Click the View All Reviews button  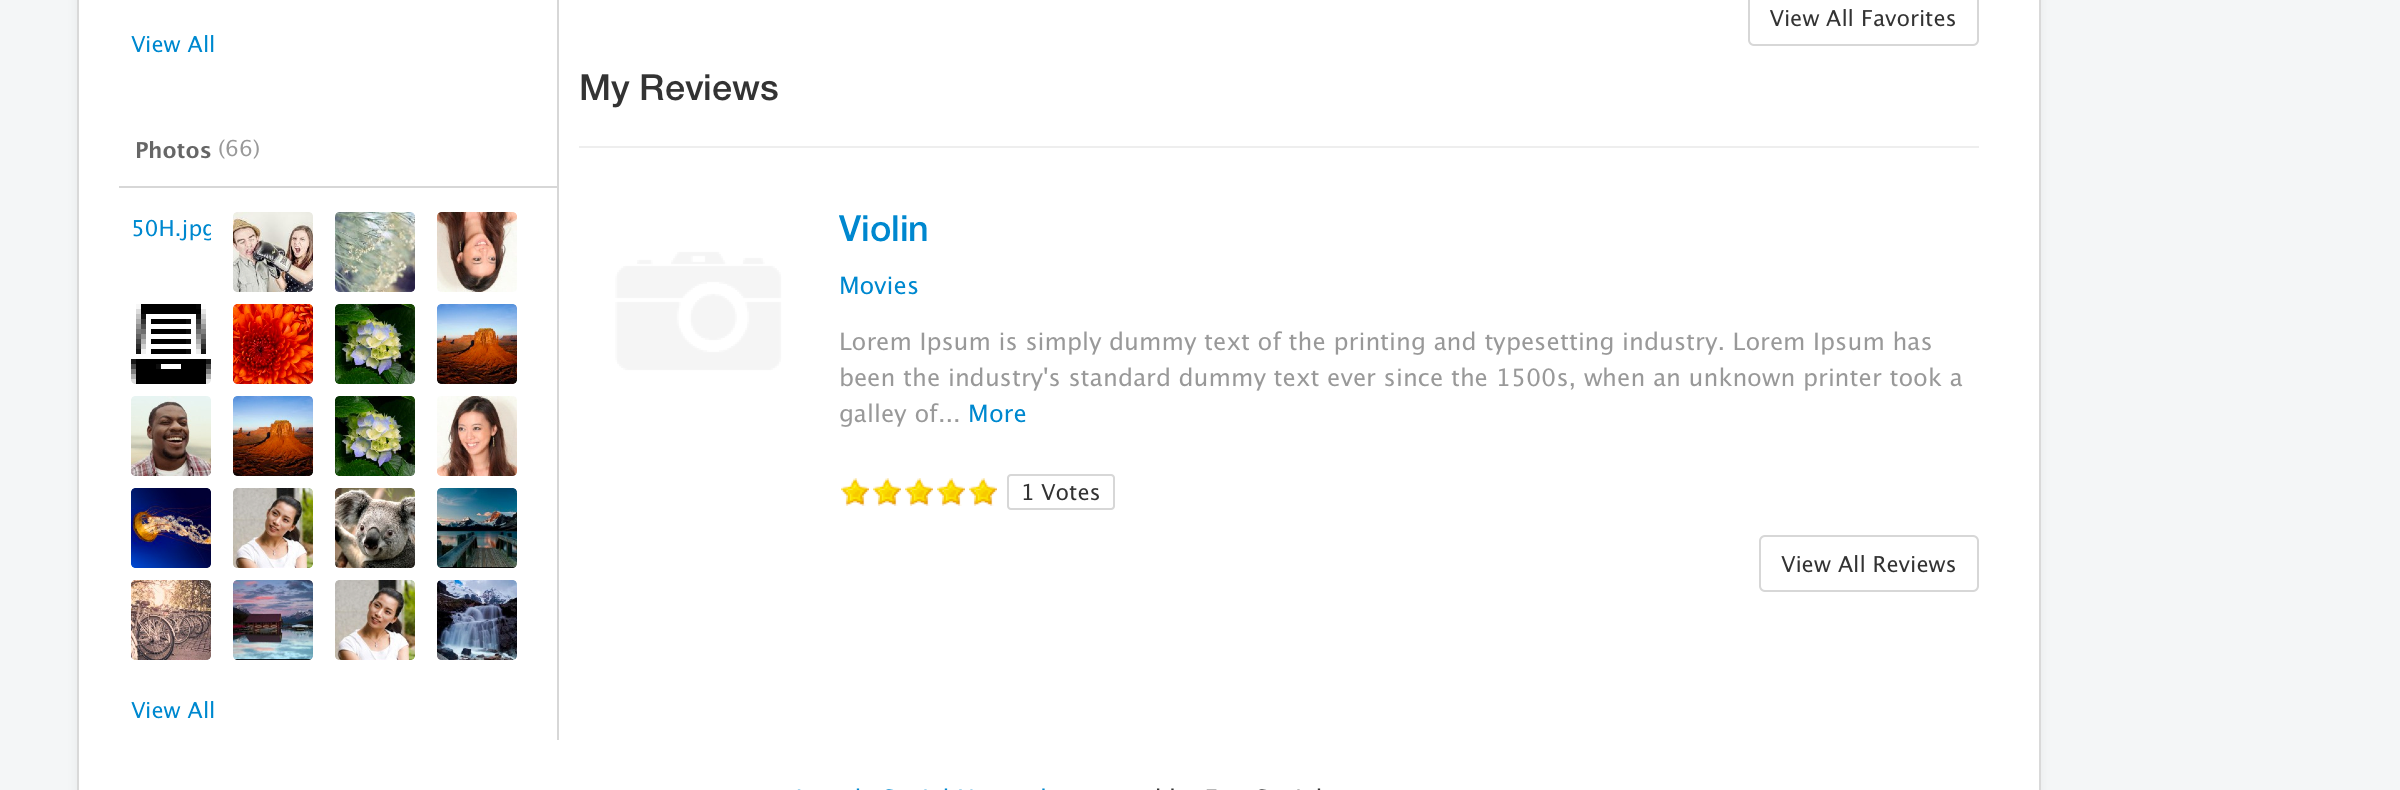click(1868, 564)
